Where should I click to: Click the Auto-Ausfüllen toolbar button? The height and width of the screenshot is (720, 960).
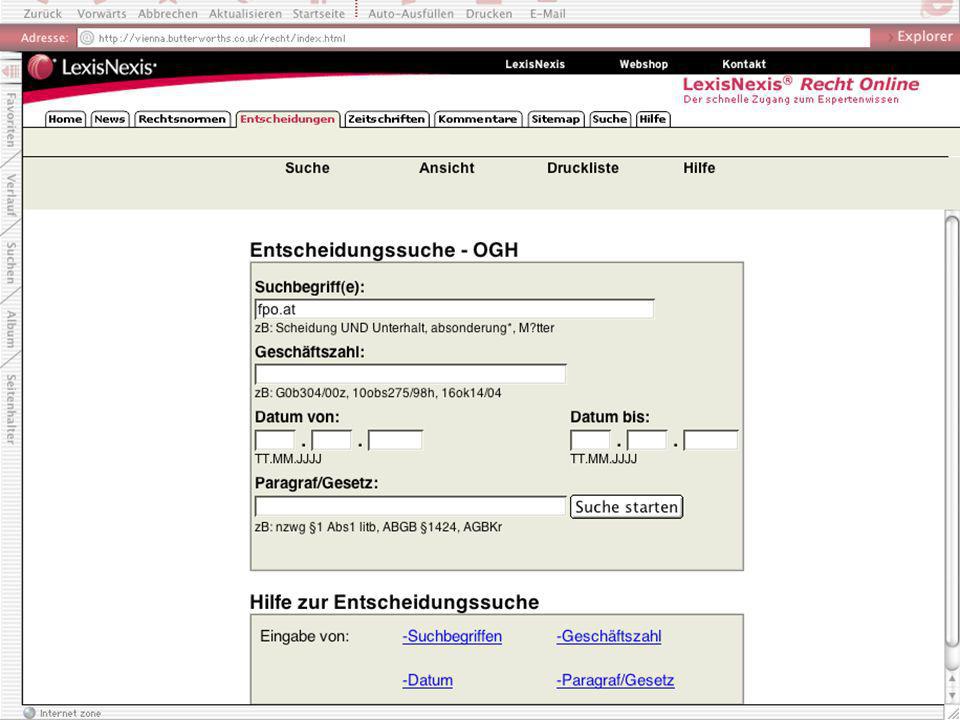[x=411, y=13]
